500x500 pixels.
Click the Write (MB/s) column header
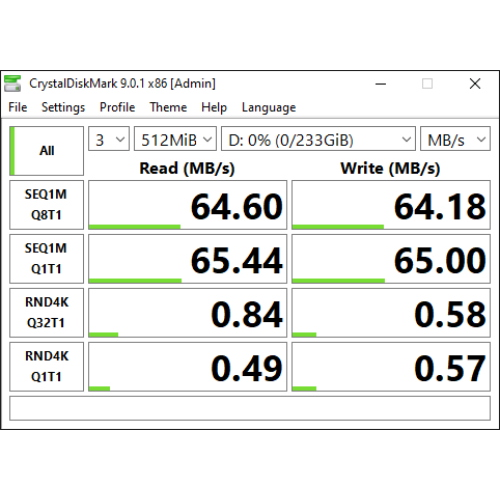tap(390, 168)
